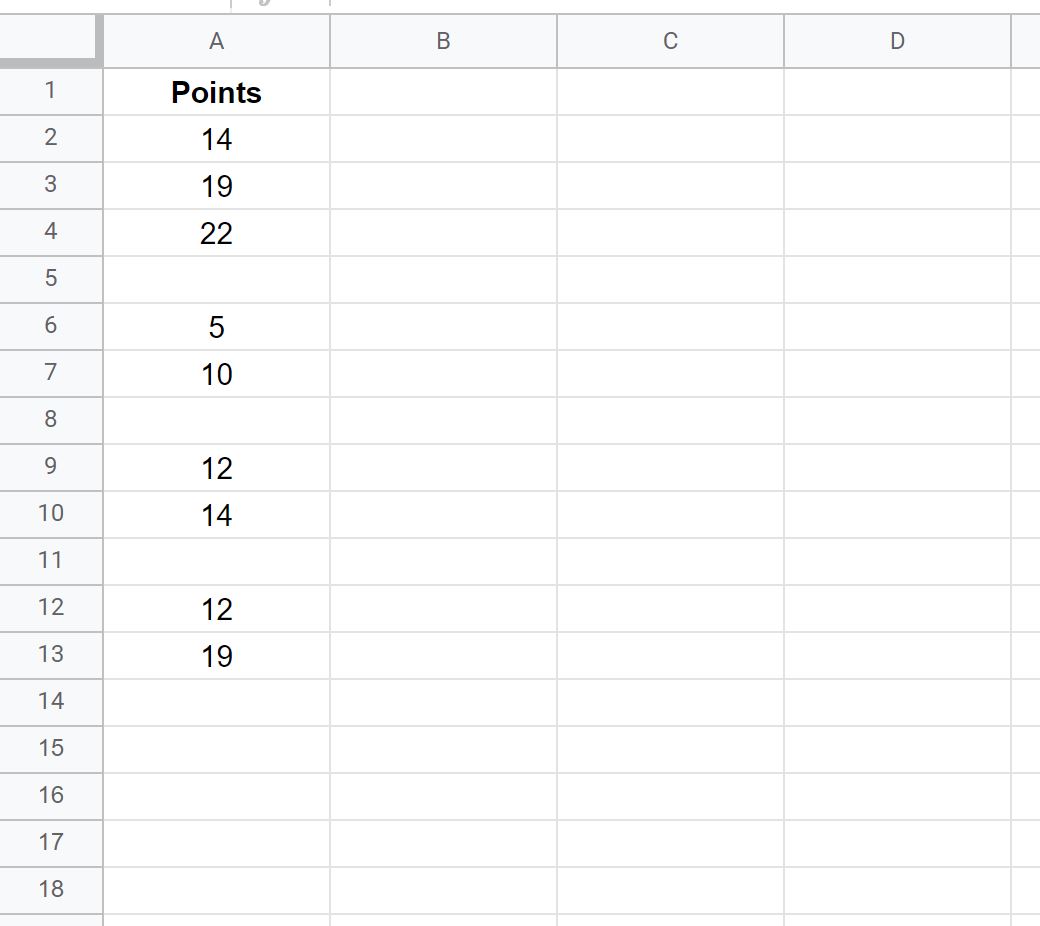Click cell A7 containing 10
This screenshot has height=926, width=1040.
(x=216, y=373)
